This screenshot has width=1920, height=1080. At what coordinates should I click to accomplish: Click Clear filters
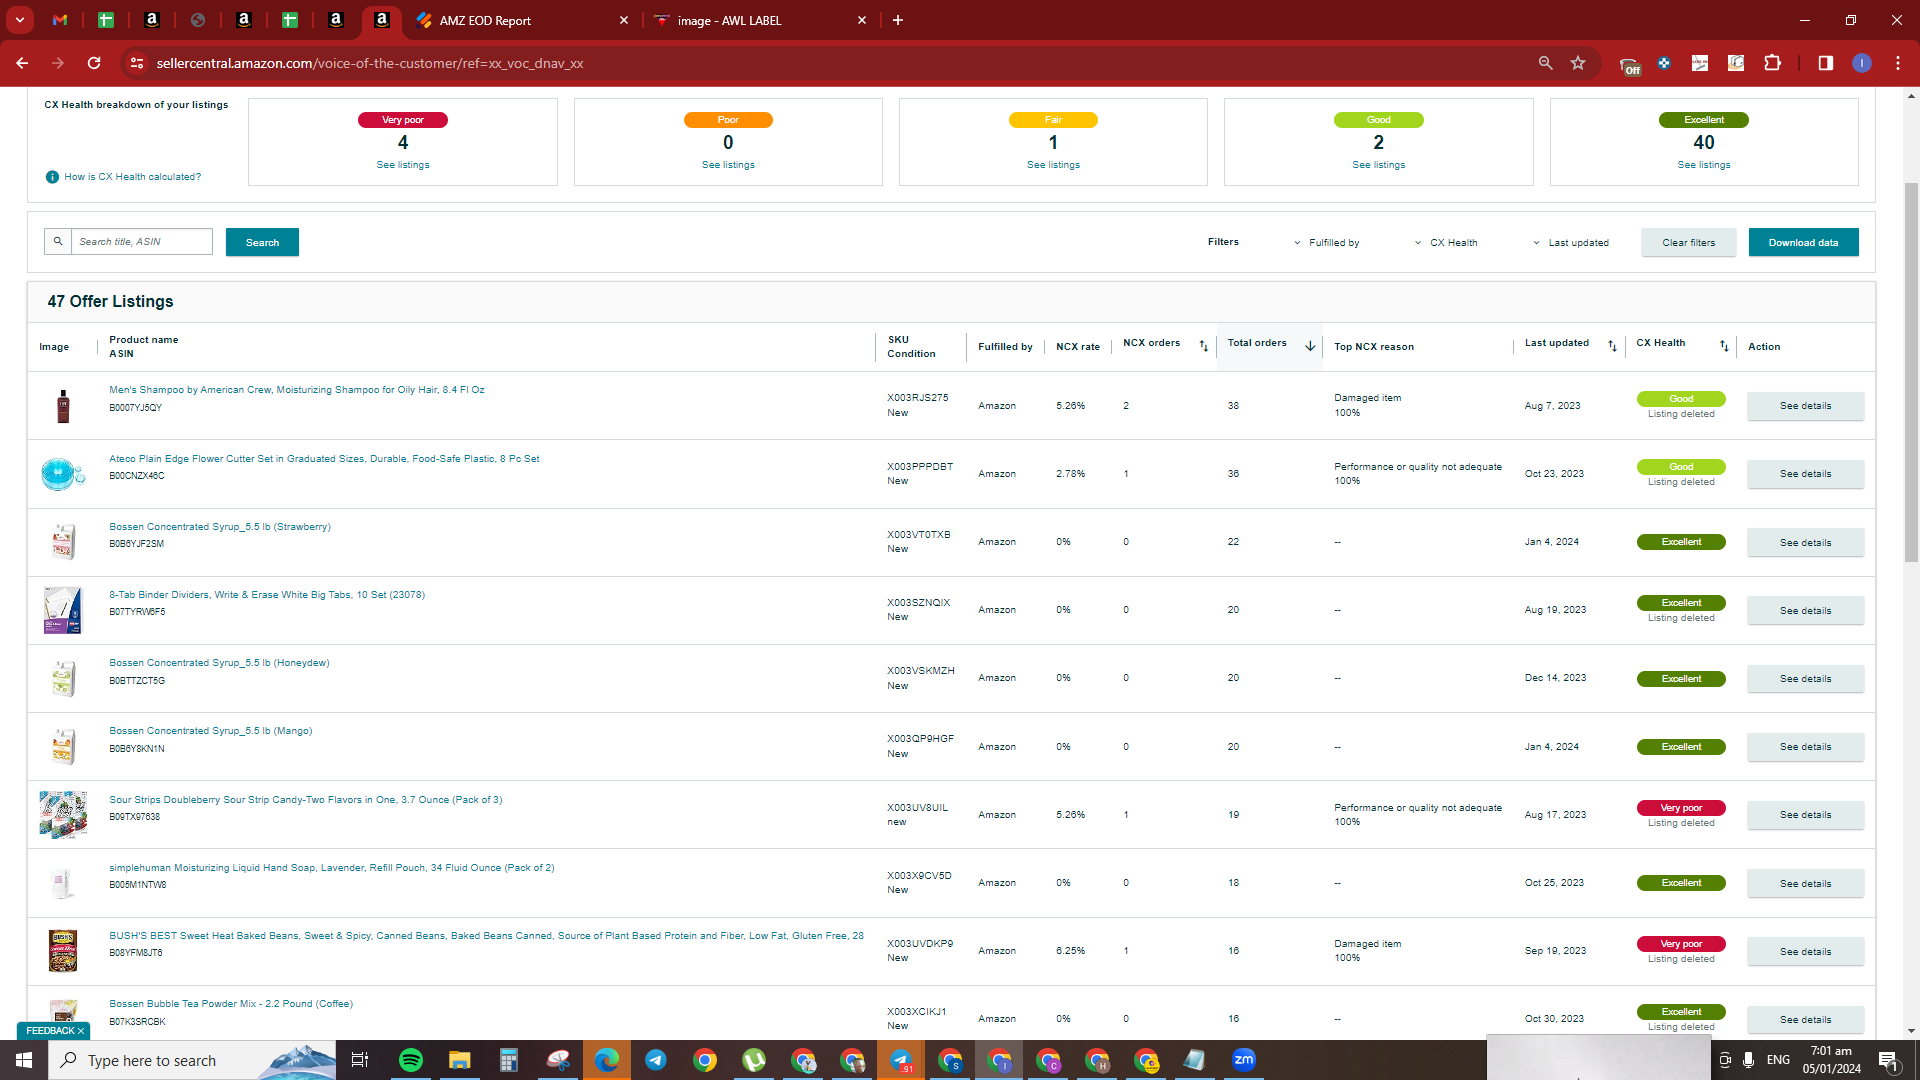coord(1689,242)
